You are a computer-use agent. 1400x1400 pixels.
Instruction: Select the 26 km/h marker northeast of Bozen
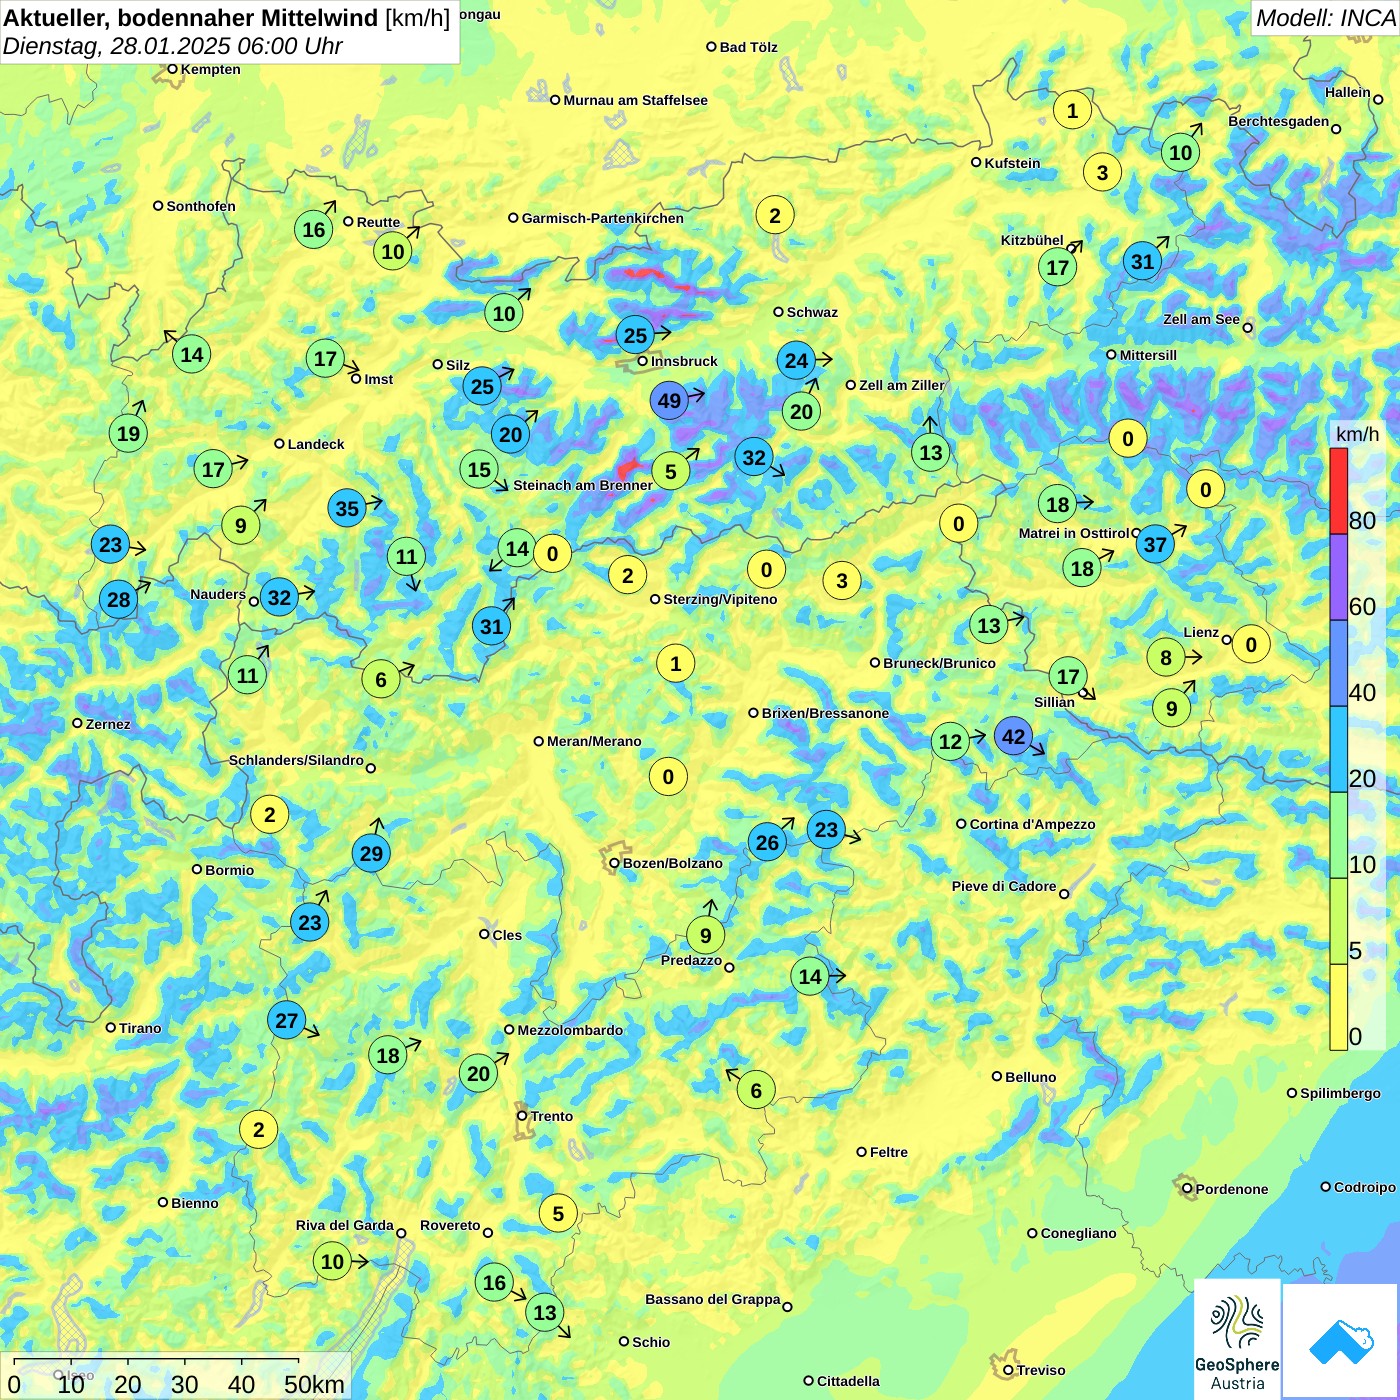tap(767, 842)
